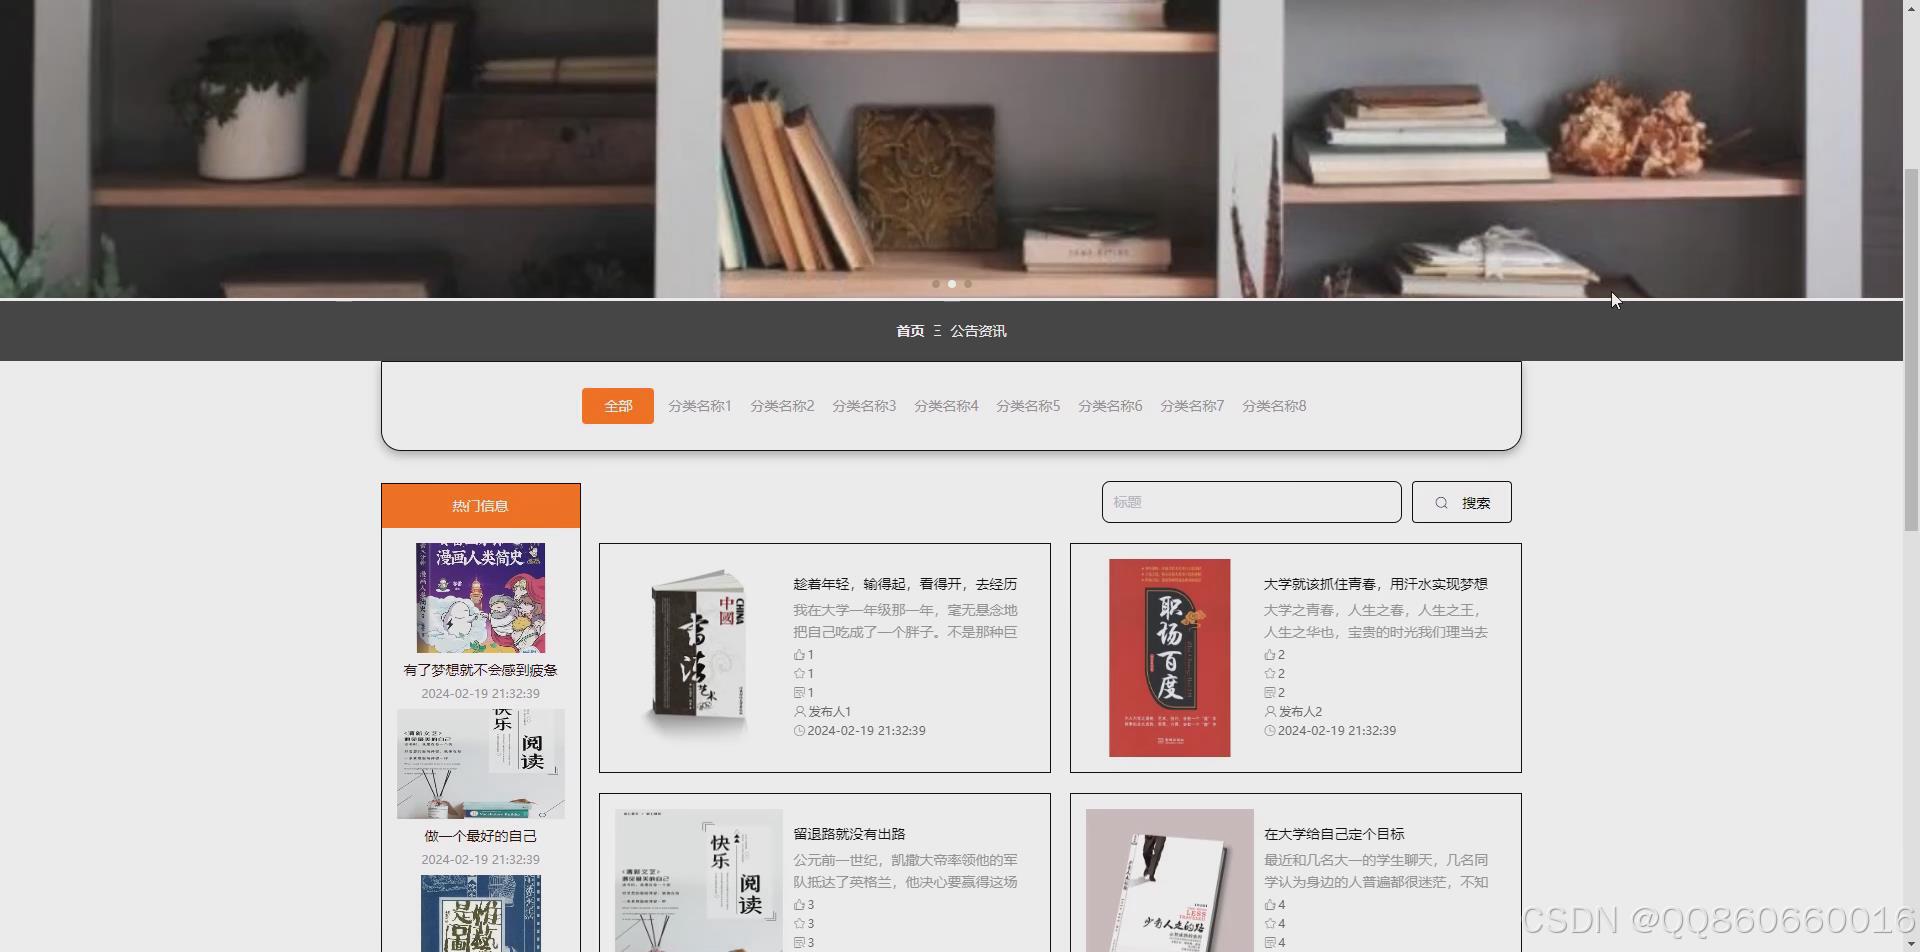Switch to the 分类名称3 category tab
The width and height of the screenshot is (1920, 952).
(863, 405)
